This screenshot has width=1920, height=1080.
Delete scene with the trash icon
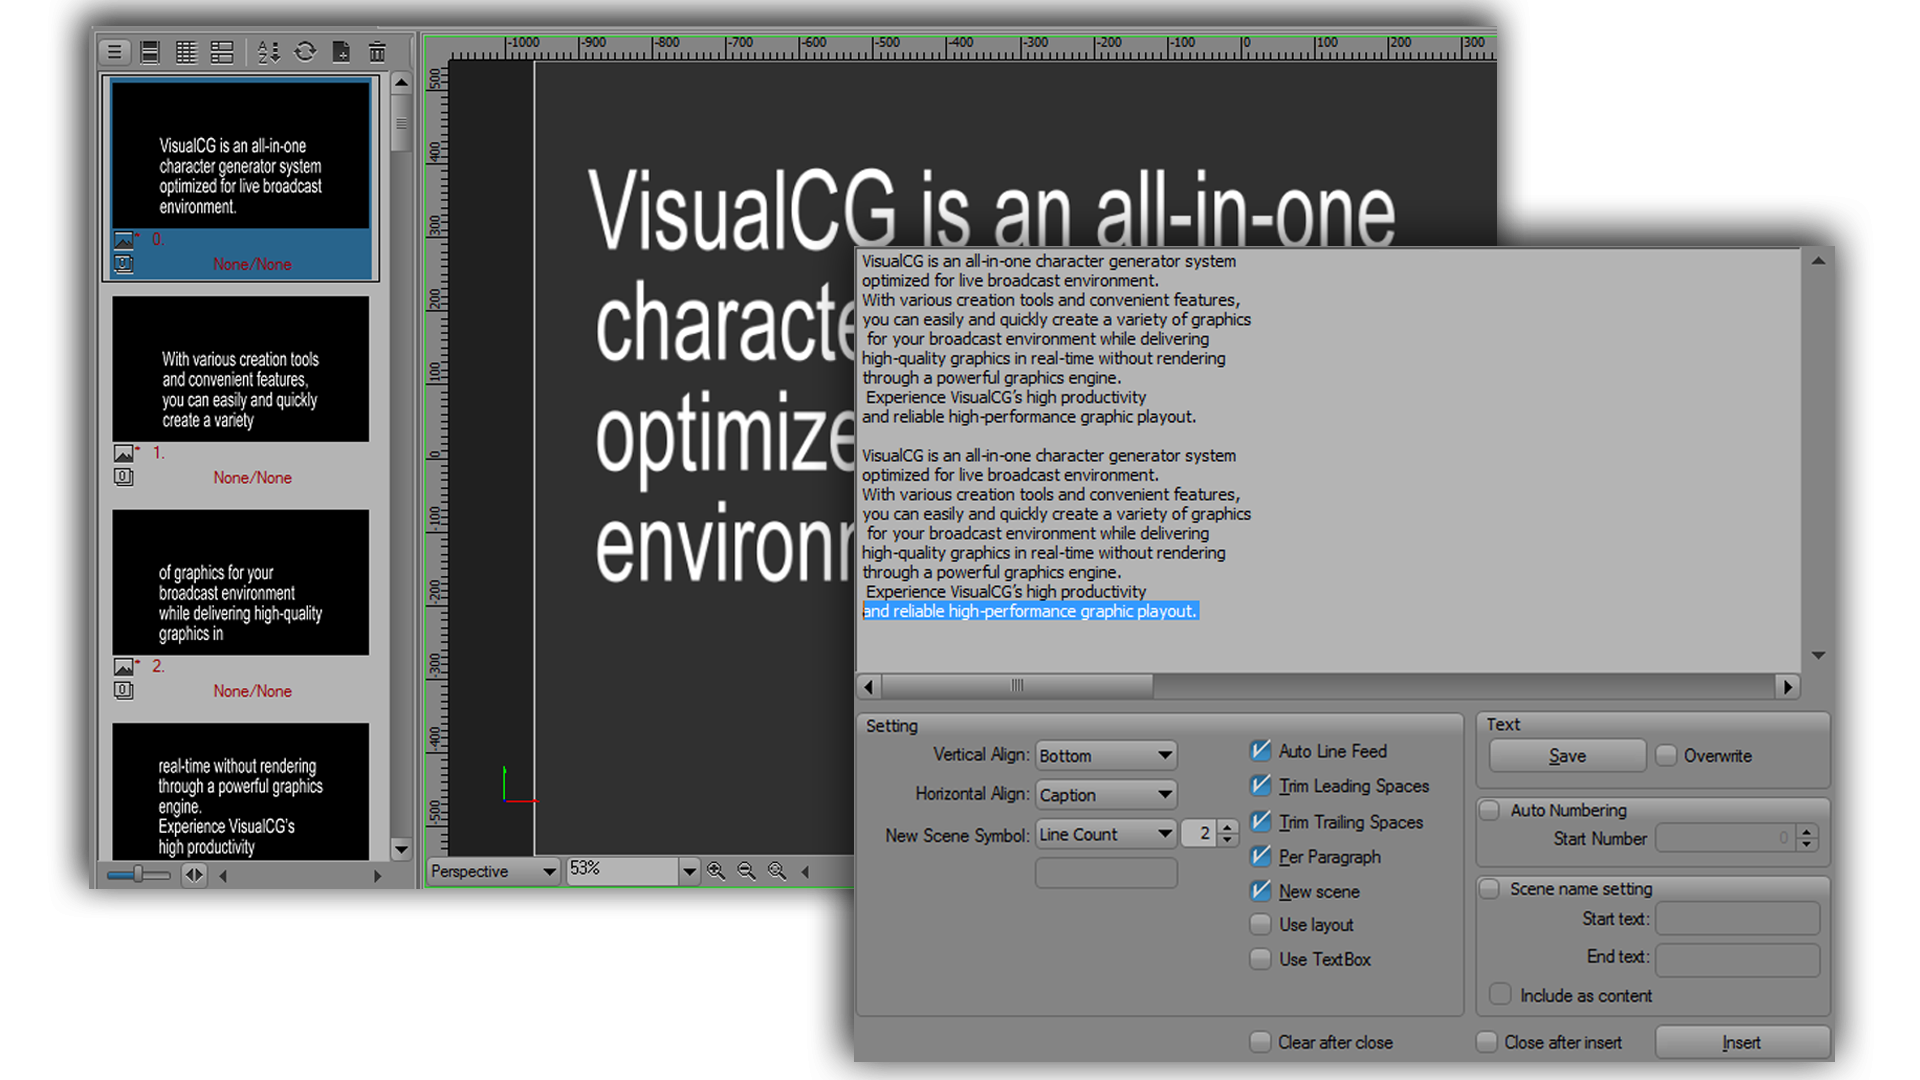point(377,52)
